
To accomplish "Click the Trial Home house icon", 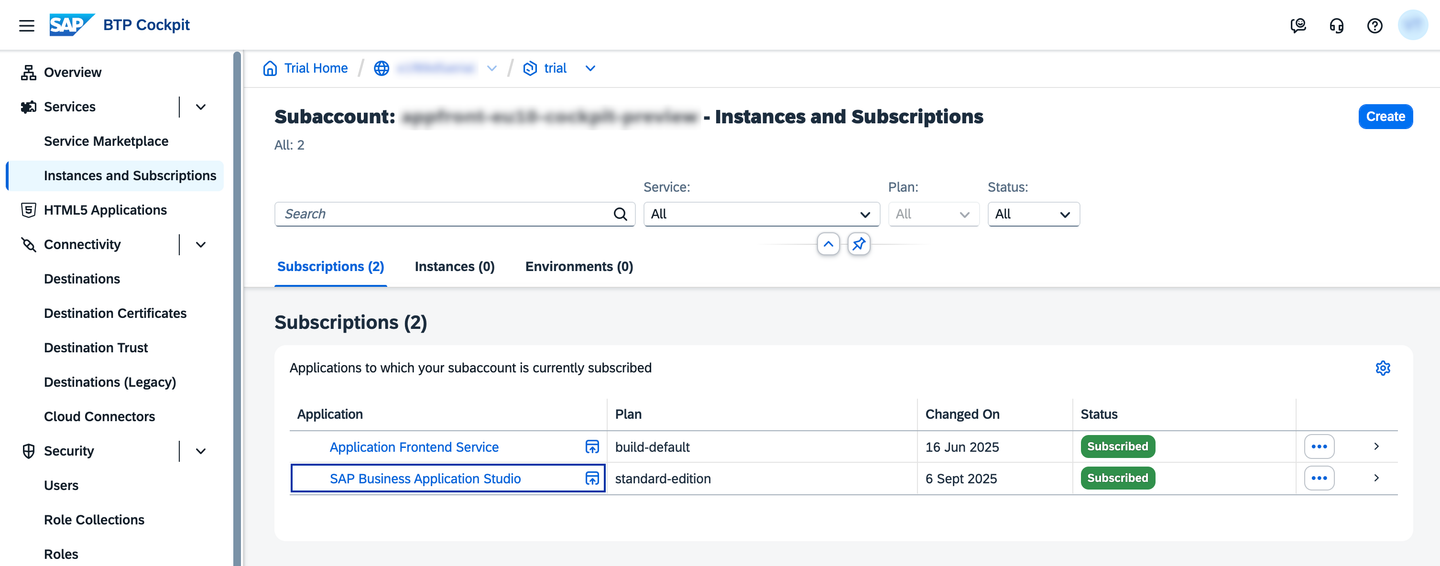I will [x=270, y=68].
